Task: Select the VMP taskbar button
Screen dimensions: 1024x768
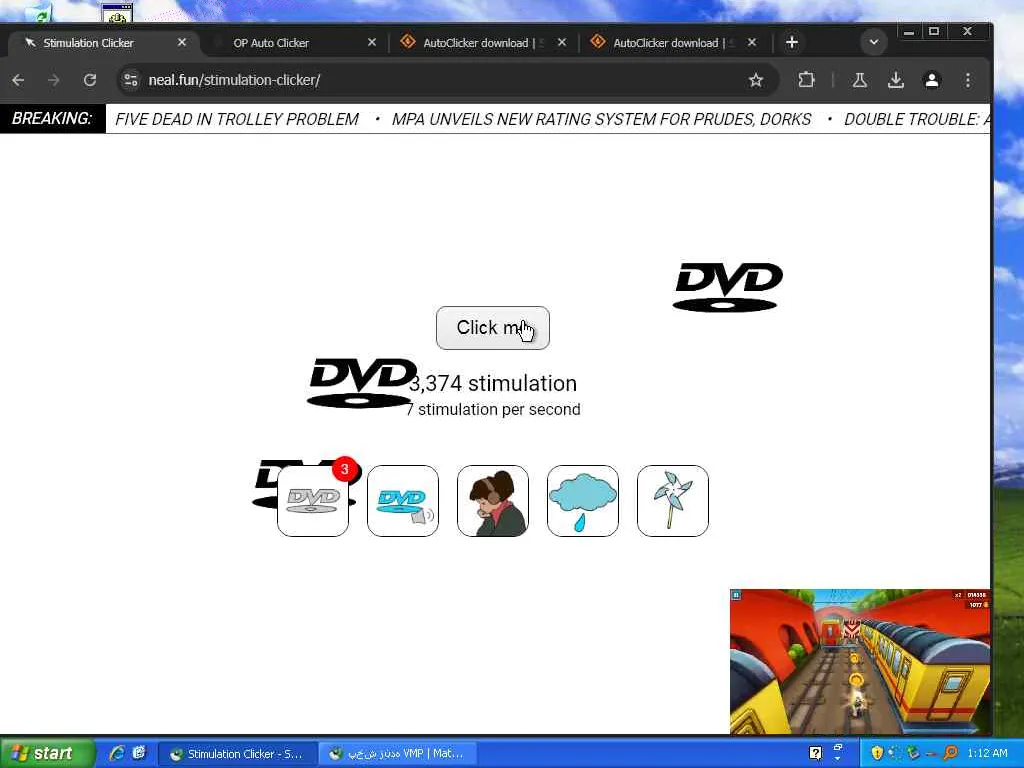Action: point(398,754)
